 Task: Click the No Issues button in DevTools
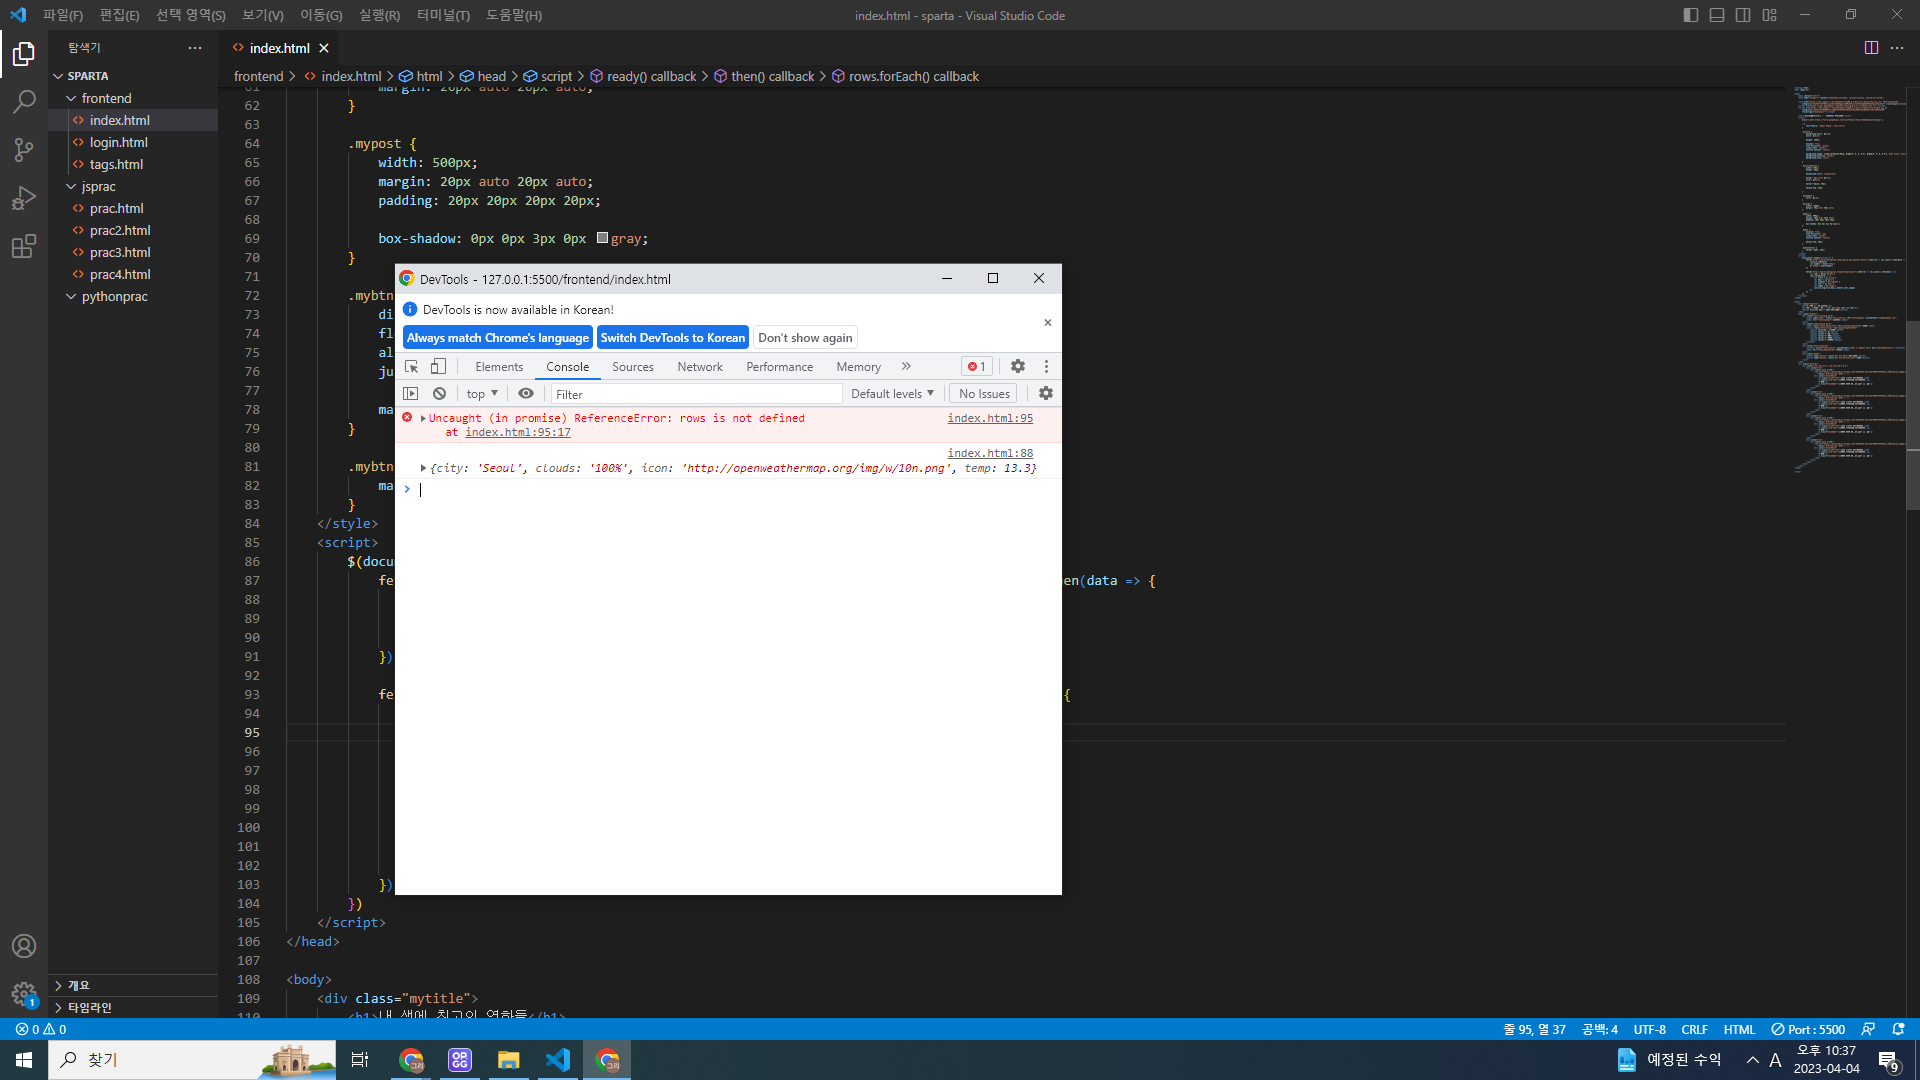984,394
